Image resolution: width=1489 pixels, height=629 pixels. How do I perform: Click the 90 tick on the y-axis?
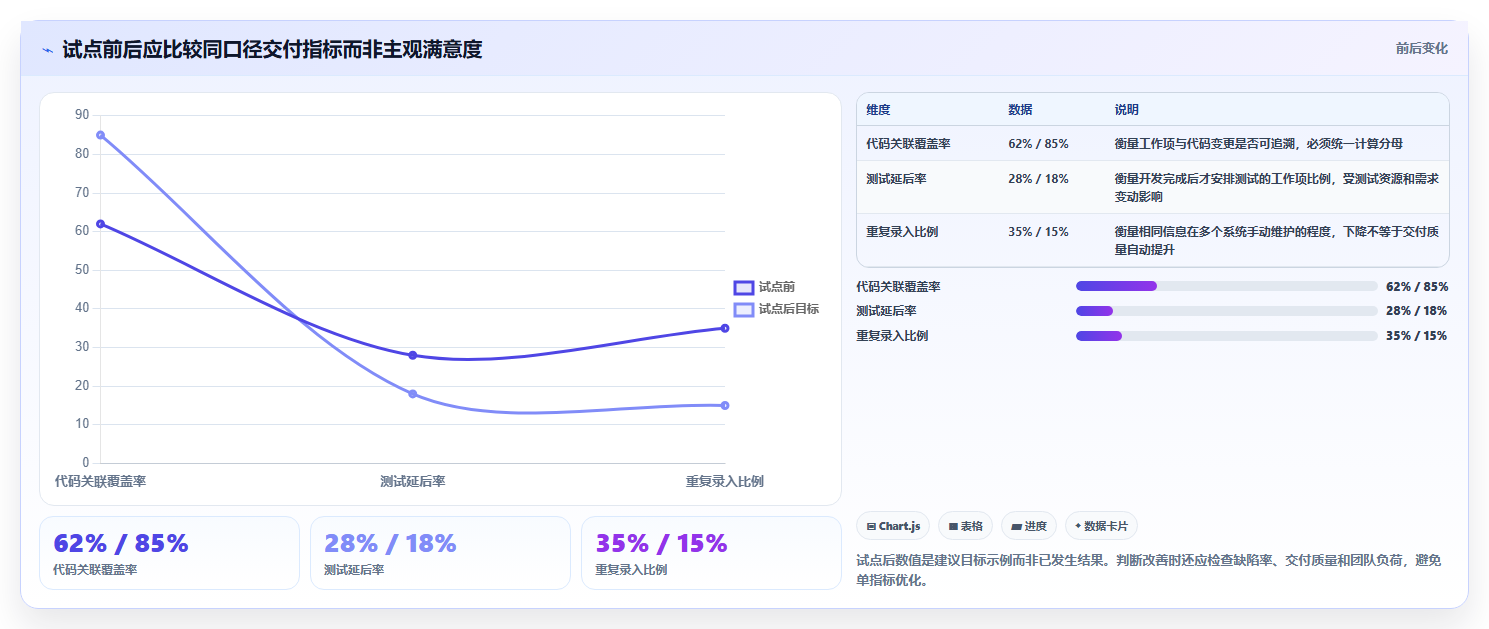pos(82,115)
